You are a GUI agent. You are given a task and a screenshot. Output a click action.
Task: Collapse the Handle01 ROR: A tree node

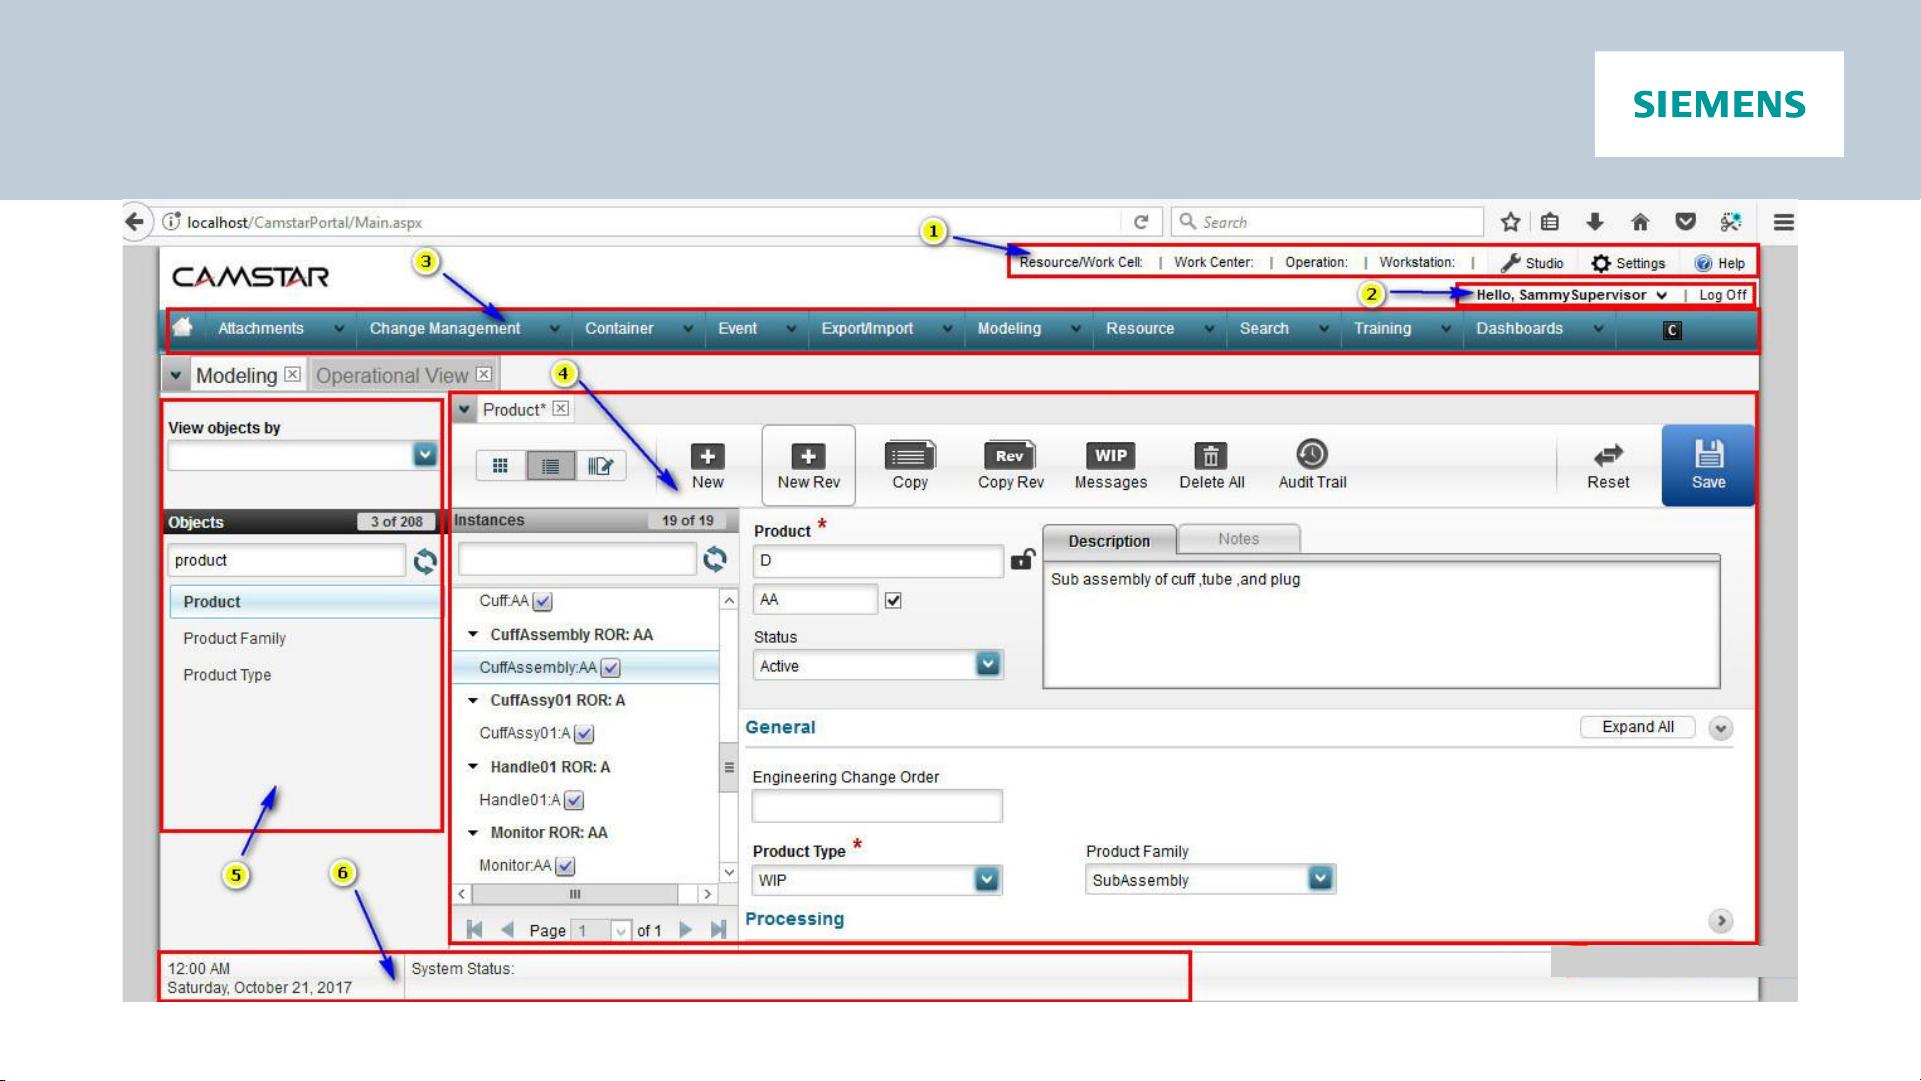click(x=473, y=767)
